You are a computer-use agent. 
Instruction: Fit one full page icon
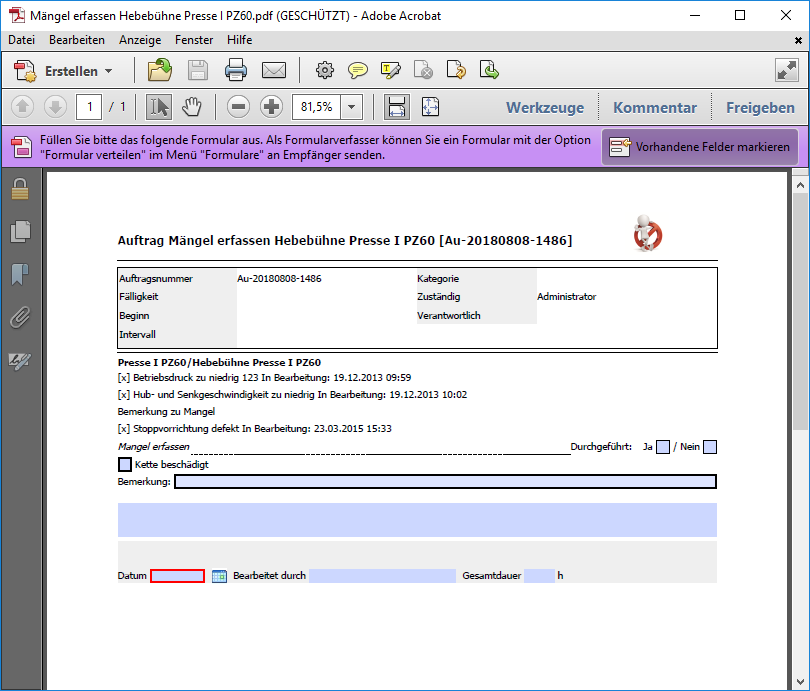point(430,107)
